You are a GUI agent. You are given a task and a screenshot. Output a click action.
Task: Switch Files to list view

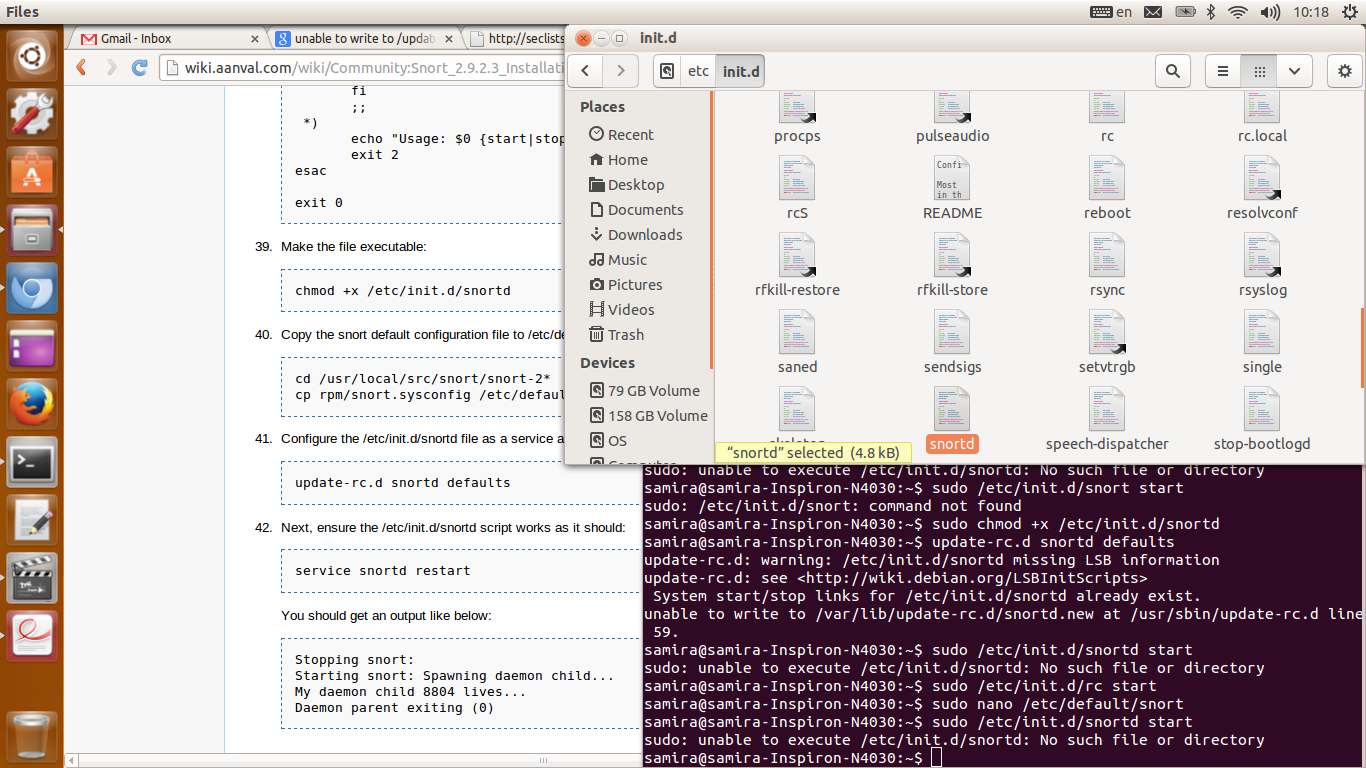coord(1222,71)
